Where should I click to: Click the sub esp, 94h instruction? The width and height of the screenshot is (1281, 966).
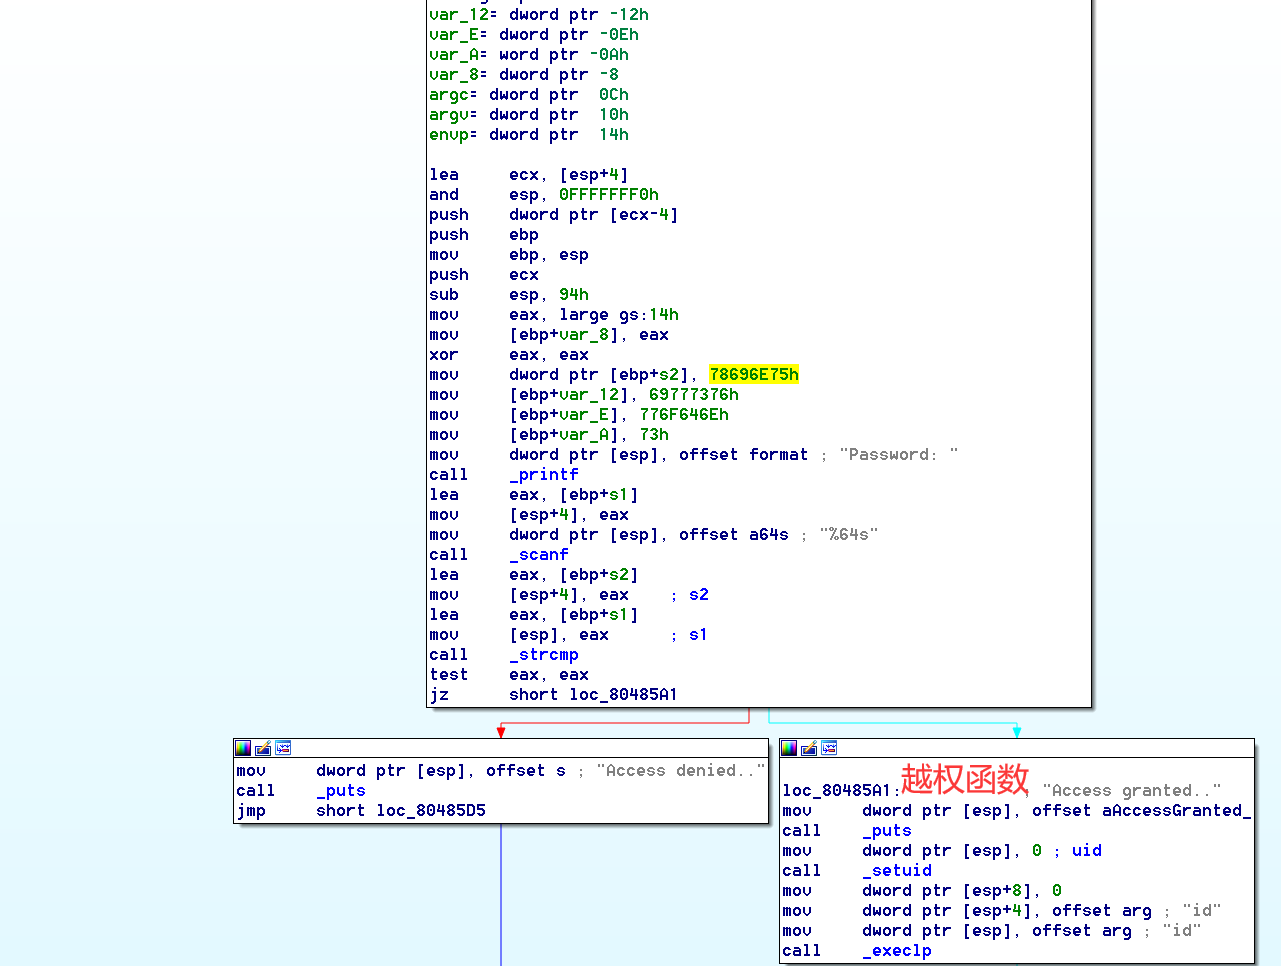pyautogui.click(x=509, y=295)
